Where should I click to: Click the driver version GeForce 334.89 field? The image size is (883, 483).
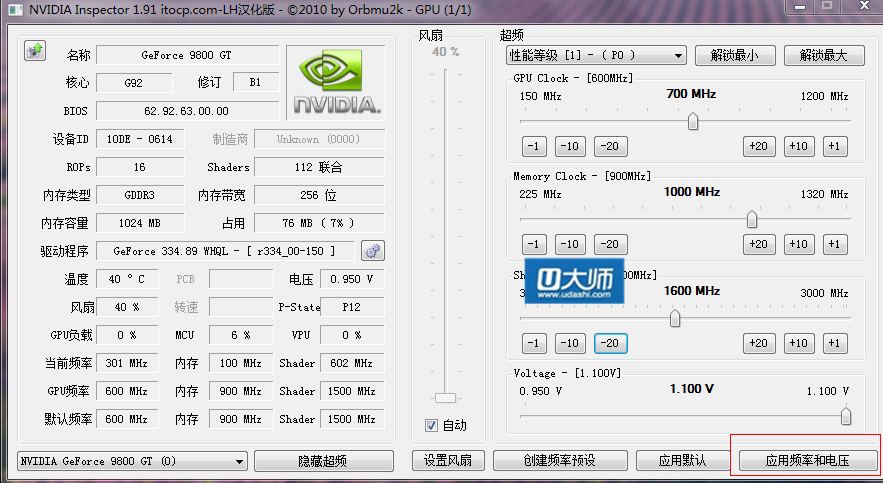coord(225,251)
